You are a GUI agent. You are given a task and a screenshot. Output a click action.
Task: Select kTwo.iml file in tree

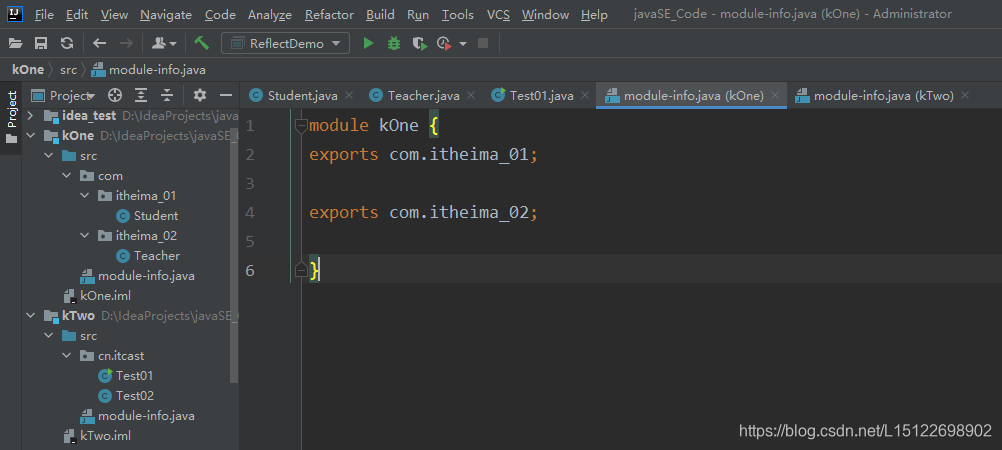(x=97, y=436)
